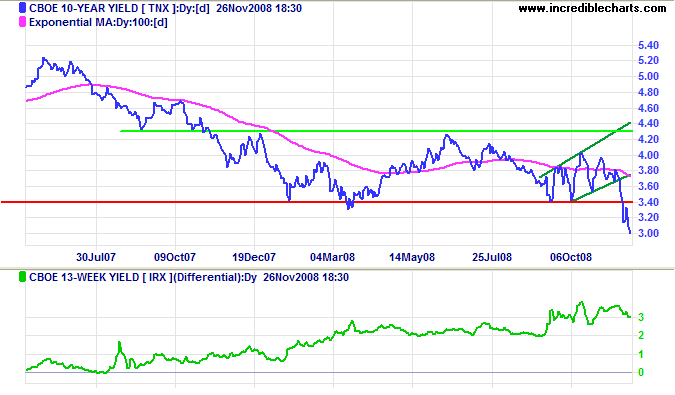
Task: Click the differential axis value 2
Action: pos(641,335)
